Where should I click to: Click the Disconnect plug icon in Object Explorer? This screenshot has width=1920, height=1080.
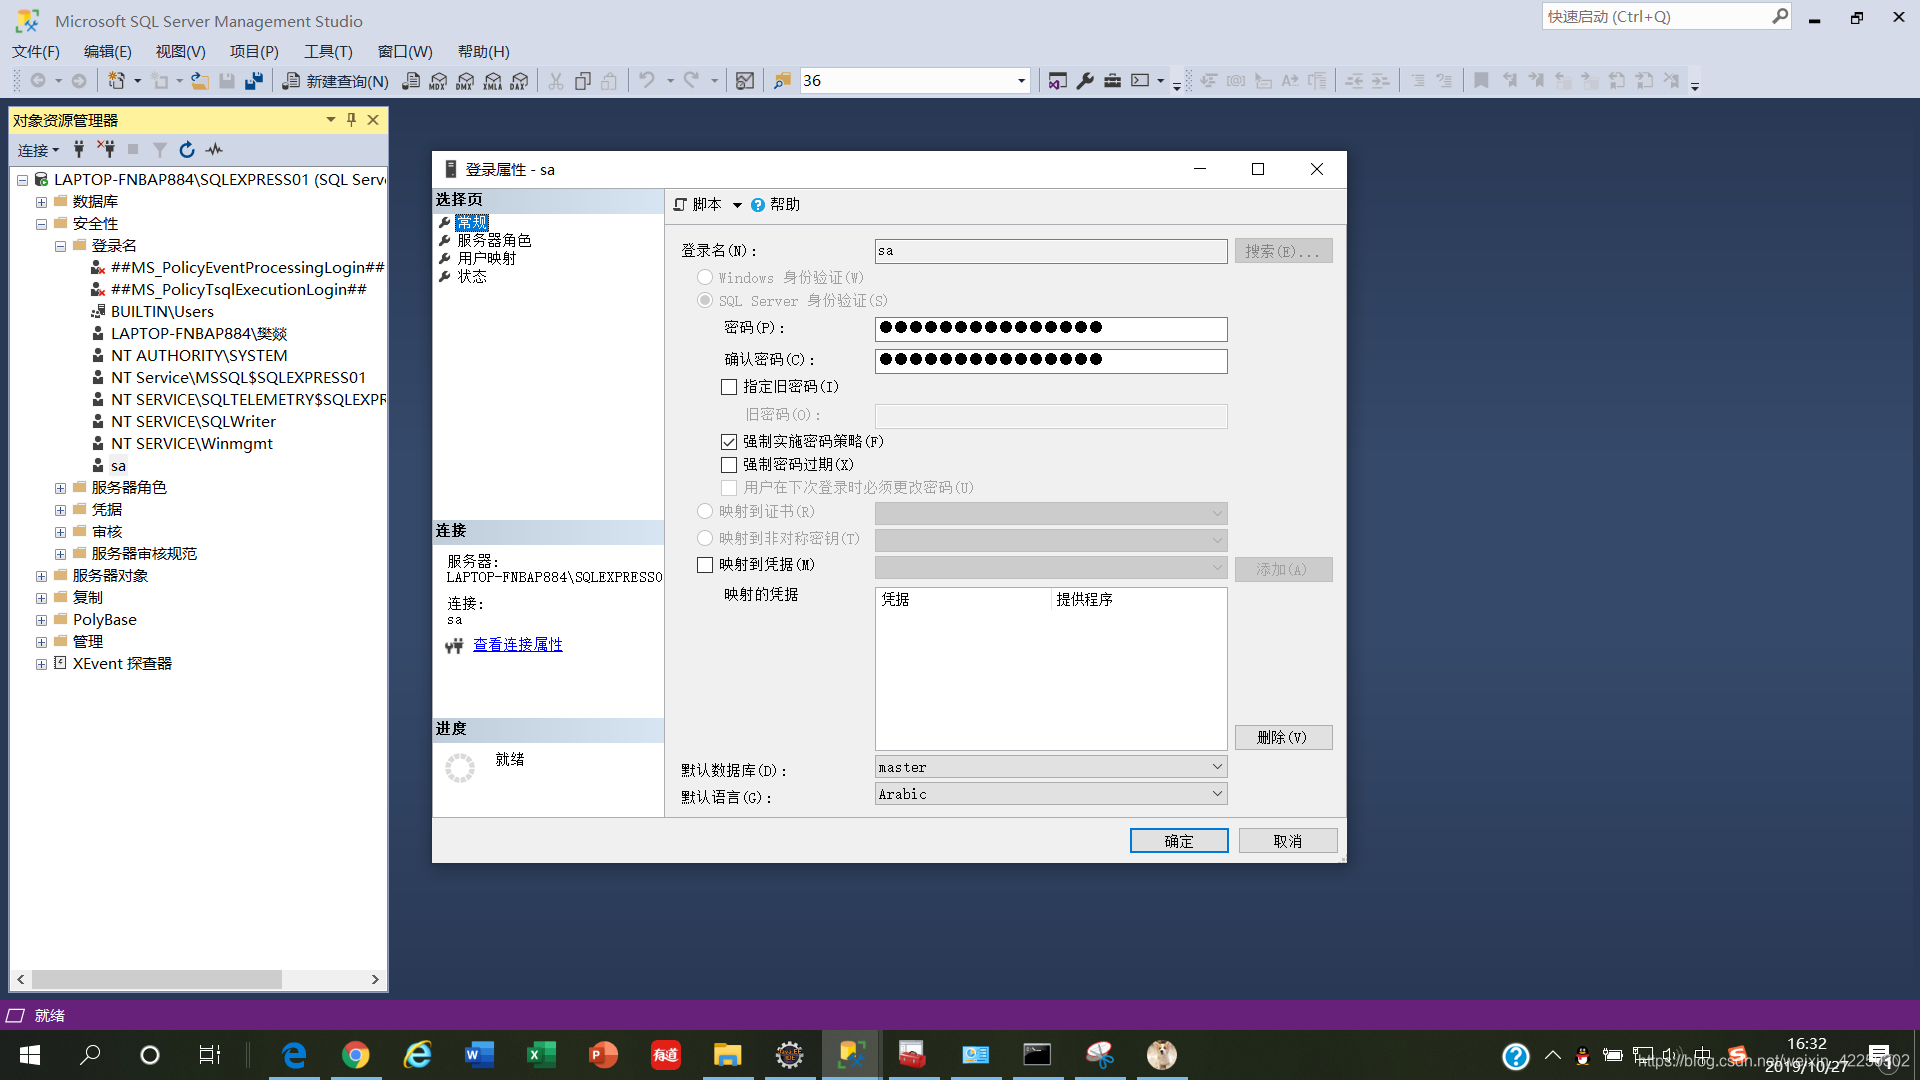pyautogui.click(x=106, y=150)
